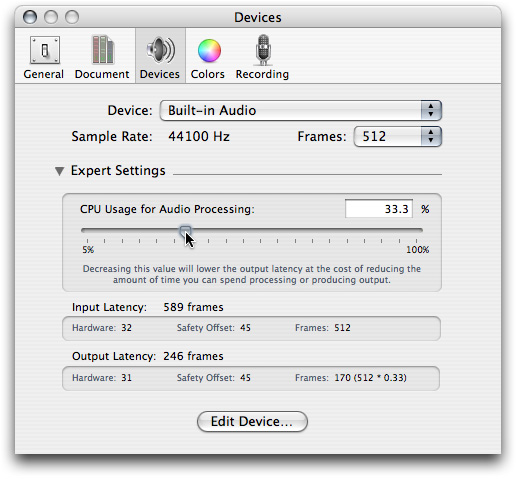The image size is (516, 479).
Task: Open the Device dropdown showing Built-in Audio
Action: 301,110
